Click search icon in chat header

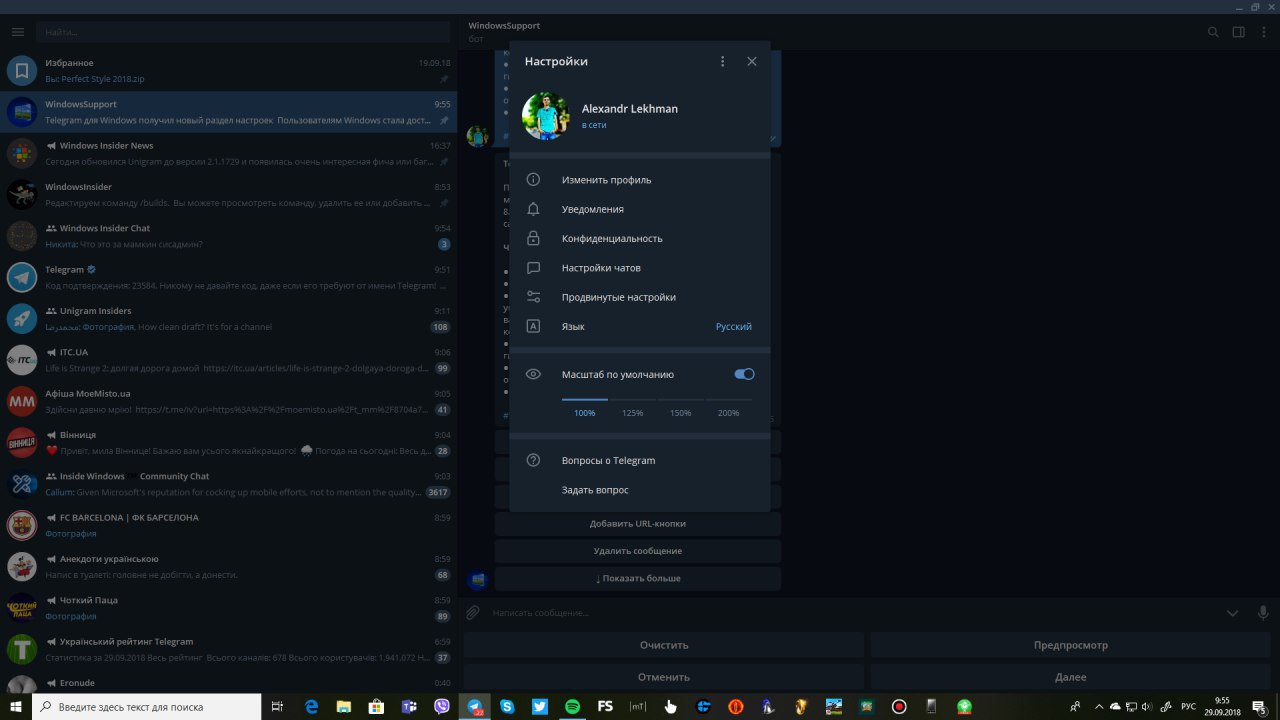(x=1213, y=32)
